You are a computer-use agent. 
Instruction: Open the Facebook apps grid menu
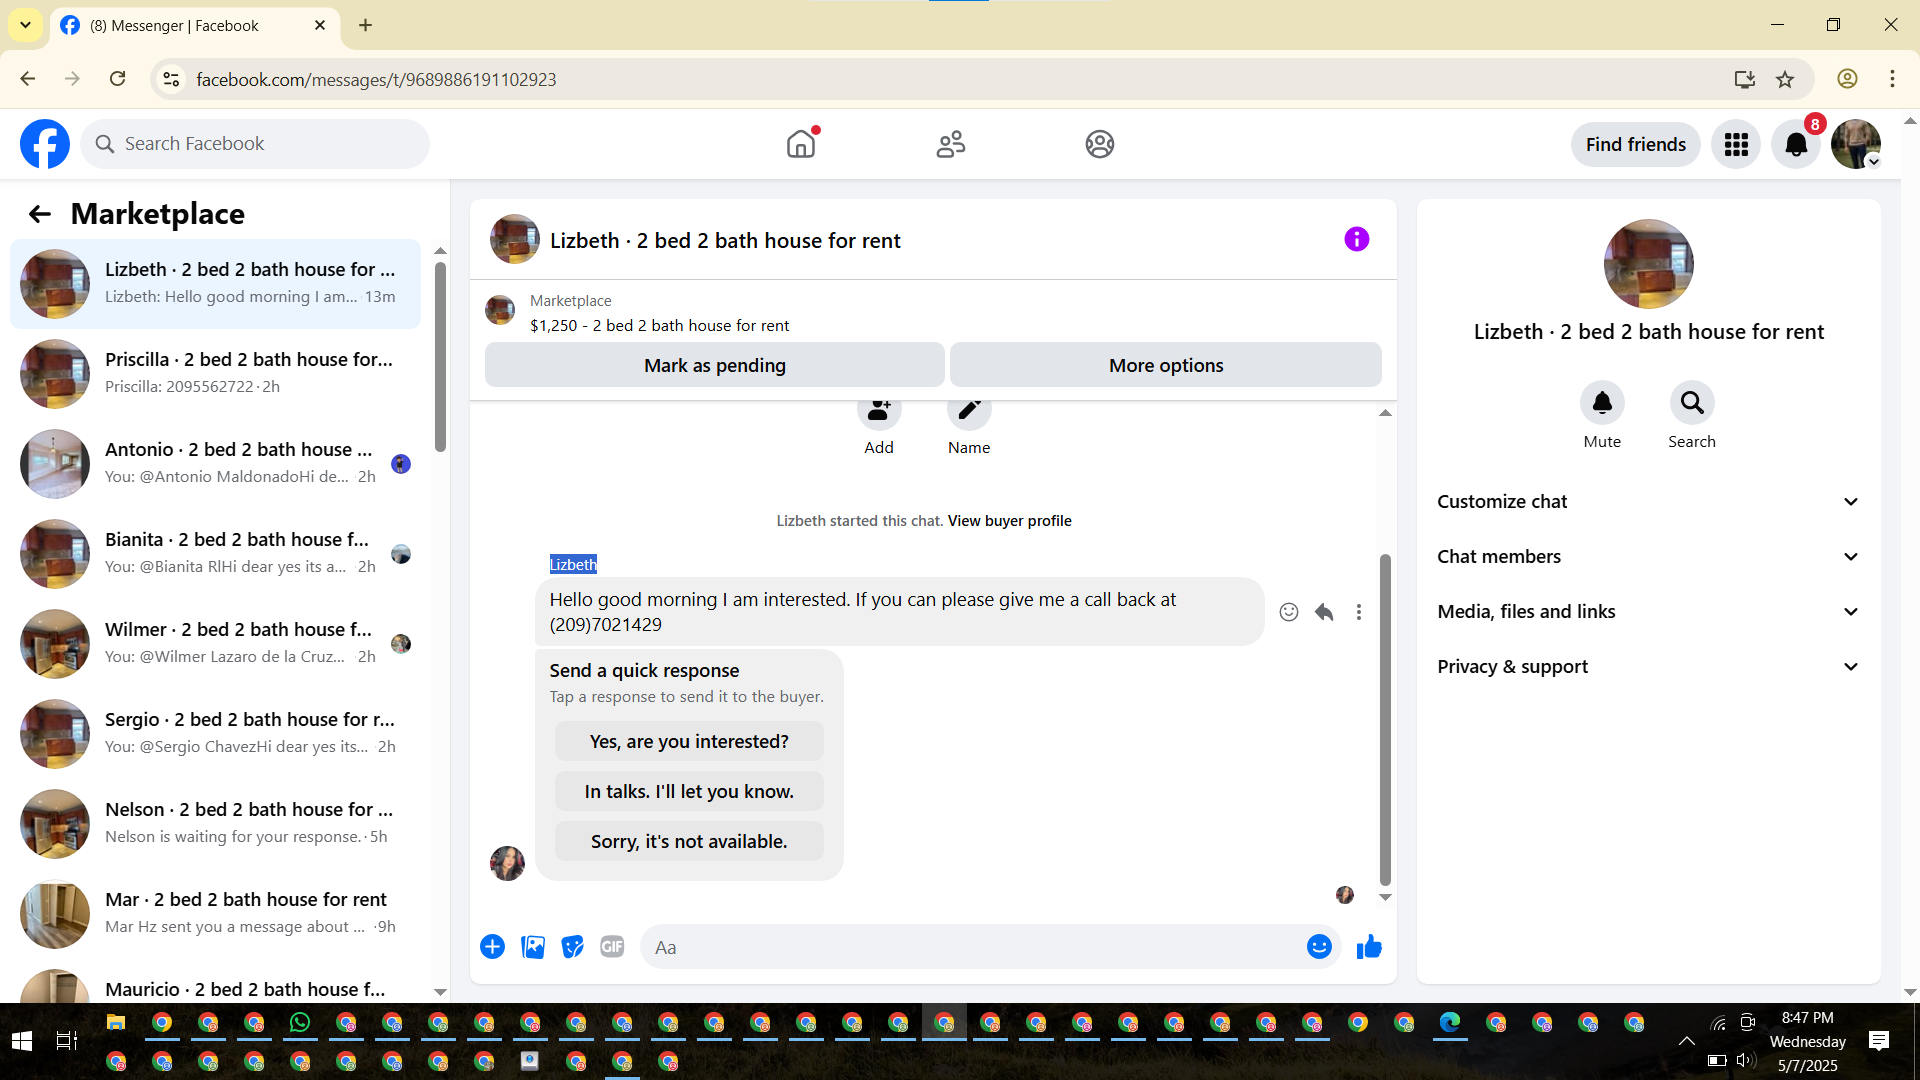(1735, 145)
